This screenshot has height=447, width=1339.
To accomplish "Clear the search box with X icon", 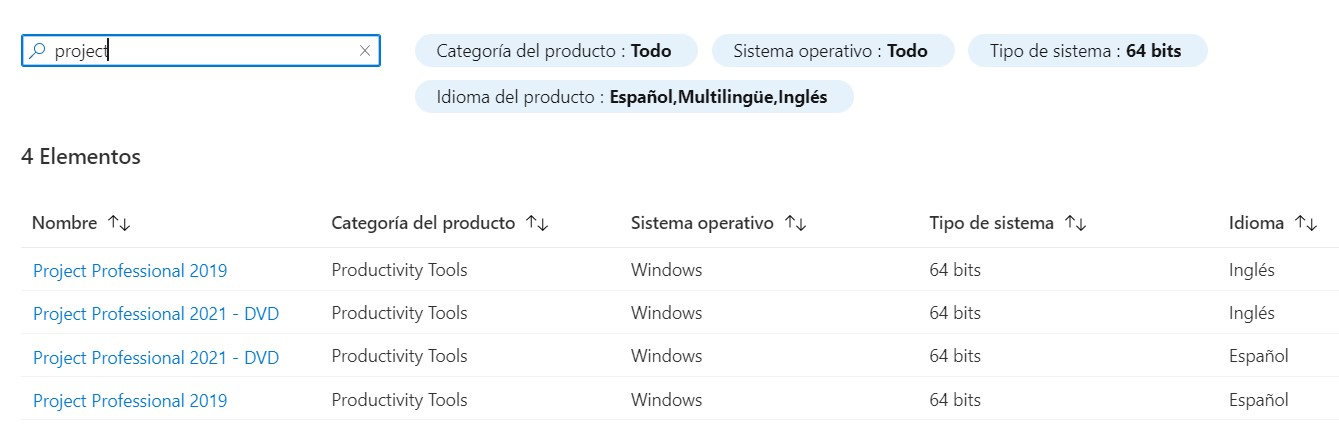I will point(365,51).
